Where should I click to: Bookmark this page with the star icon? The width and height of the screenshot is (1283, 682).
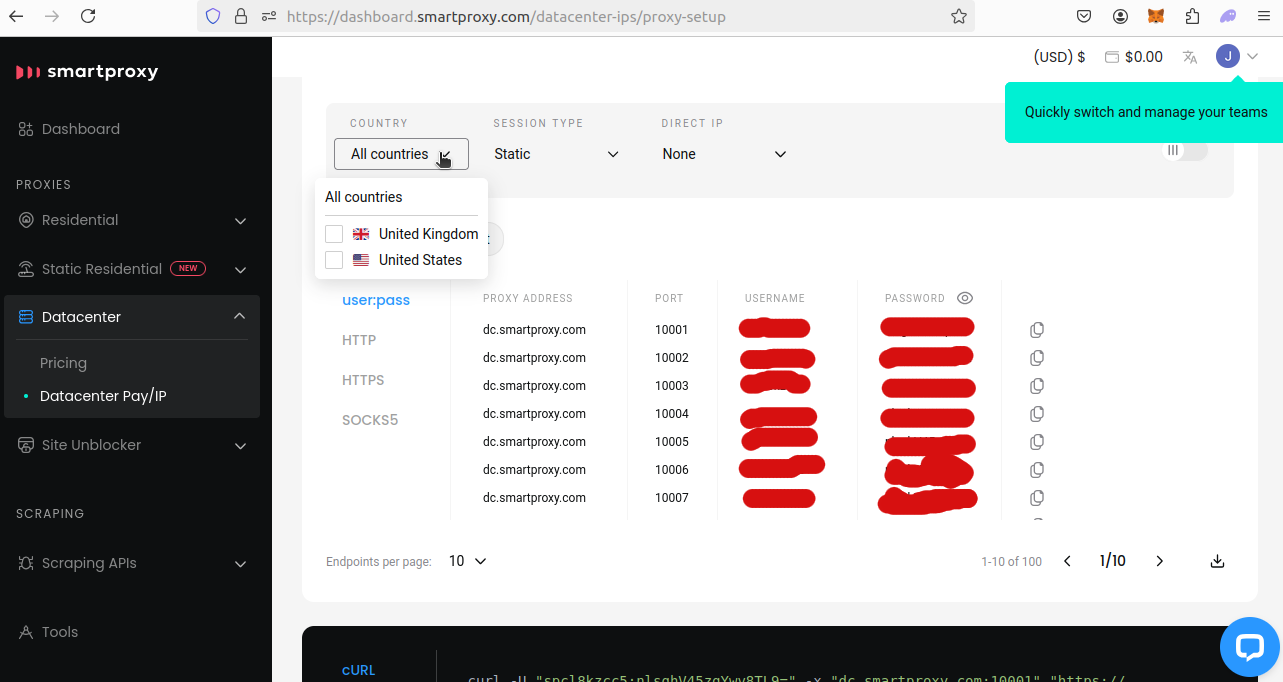coord(959,16)
